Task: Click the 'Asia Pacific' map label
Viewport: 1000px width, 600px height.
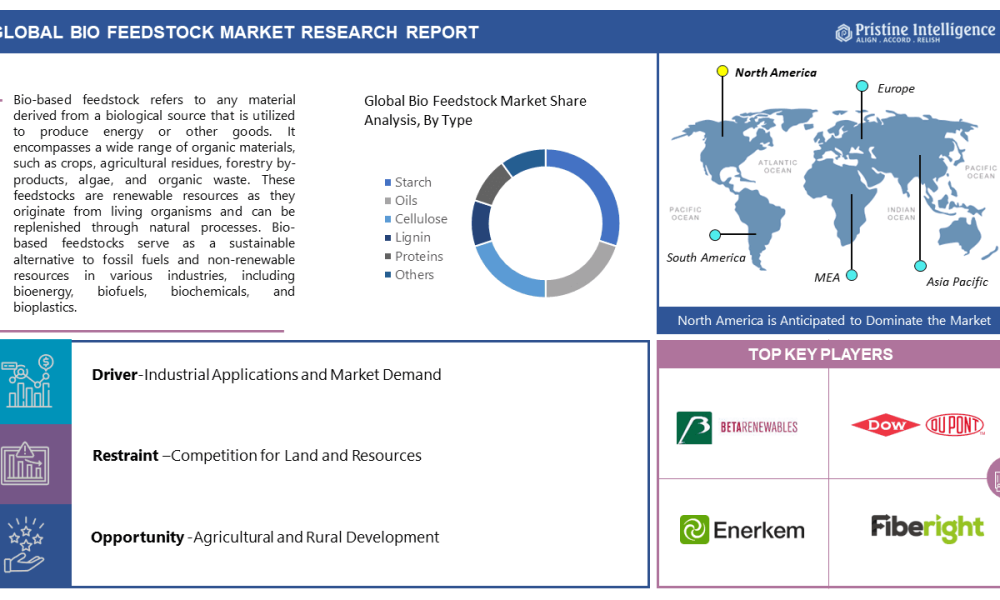Action: point(957,282)
